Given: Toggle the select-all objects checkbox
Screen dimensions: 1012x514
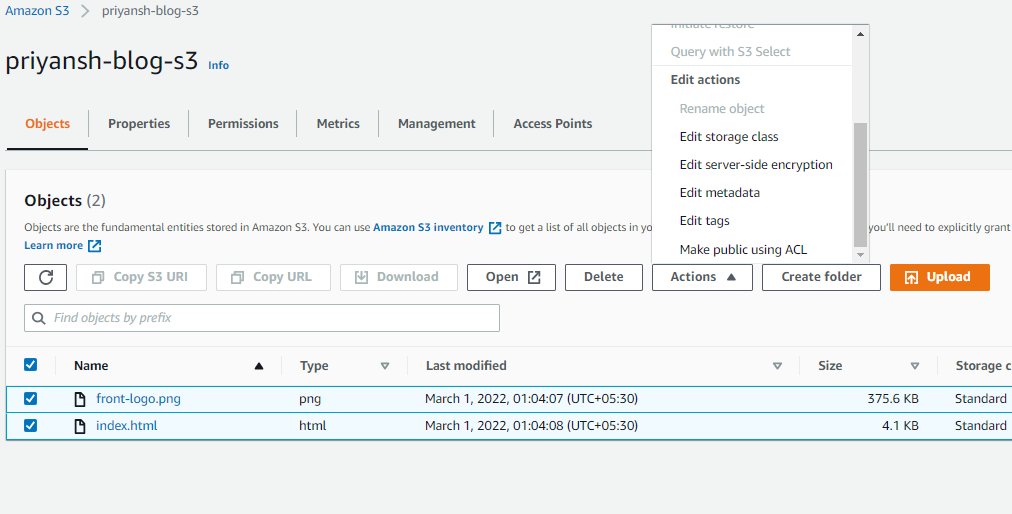Looking at the screenshot, I should pos(30,365).
